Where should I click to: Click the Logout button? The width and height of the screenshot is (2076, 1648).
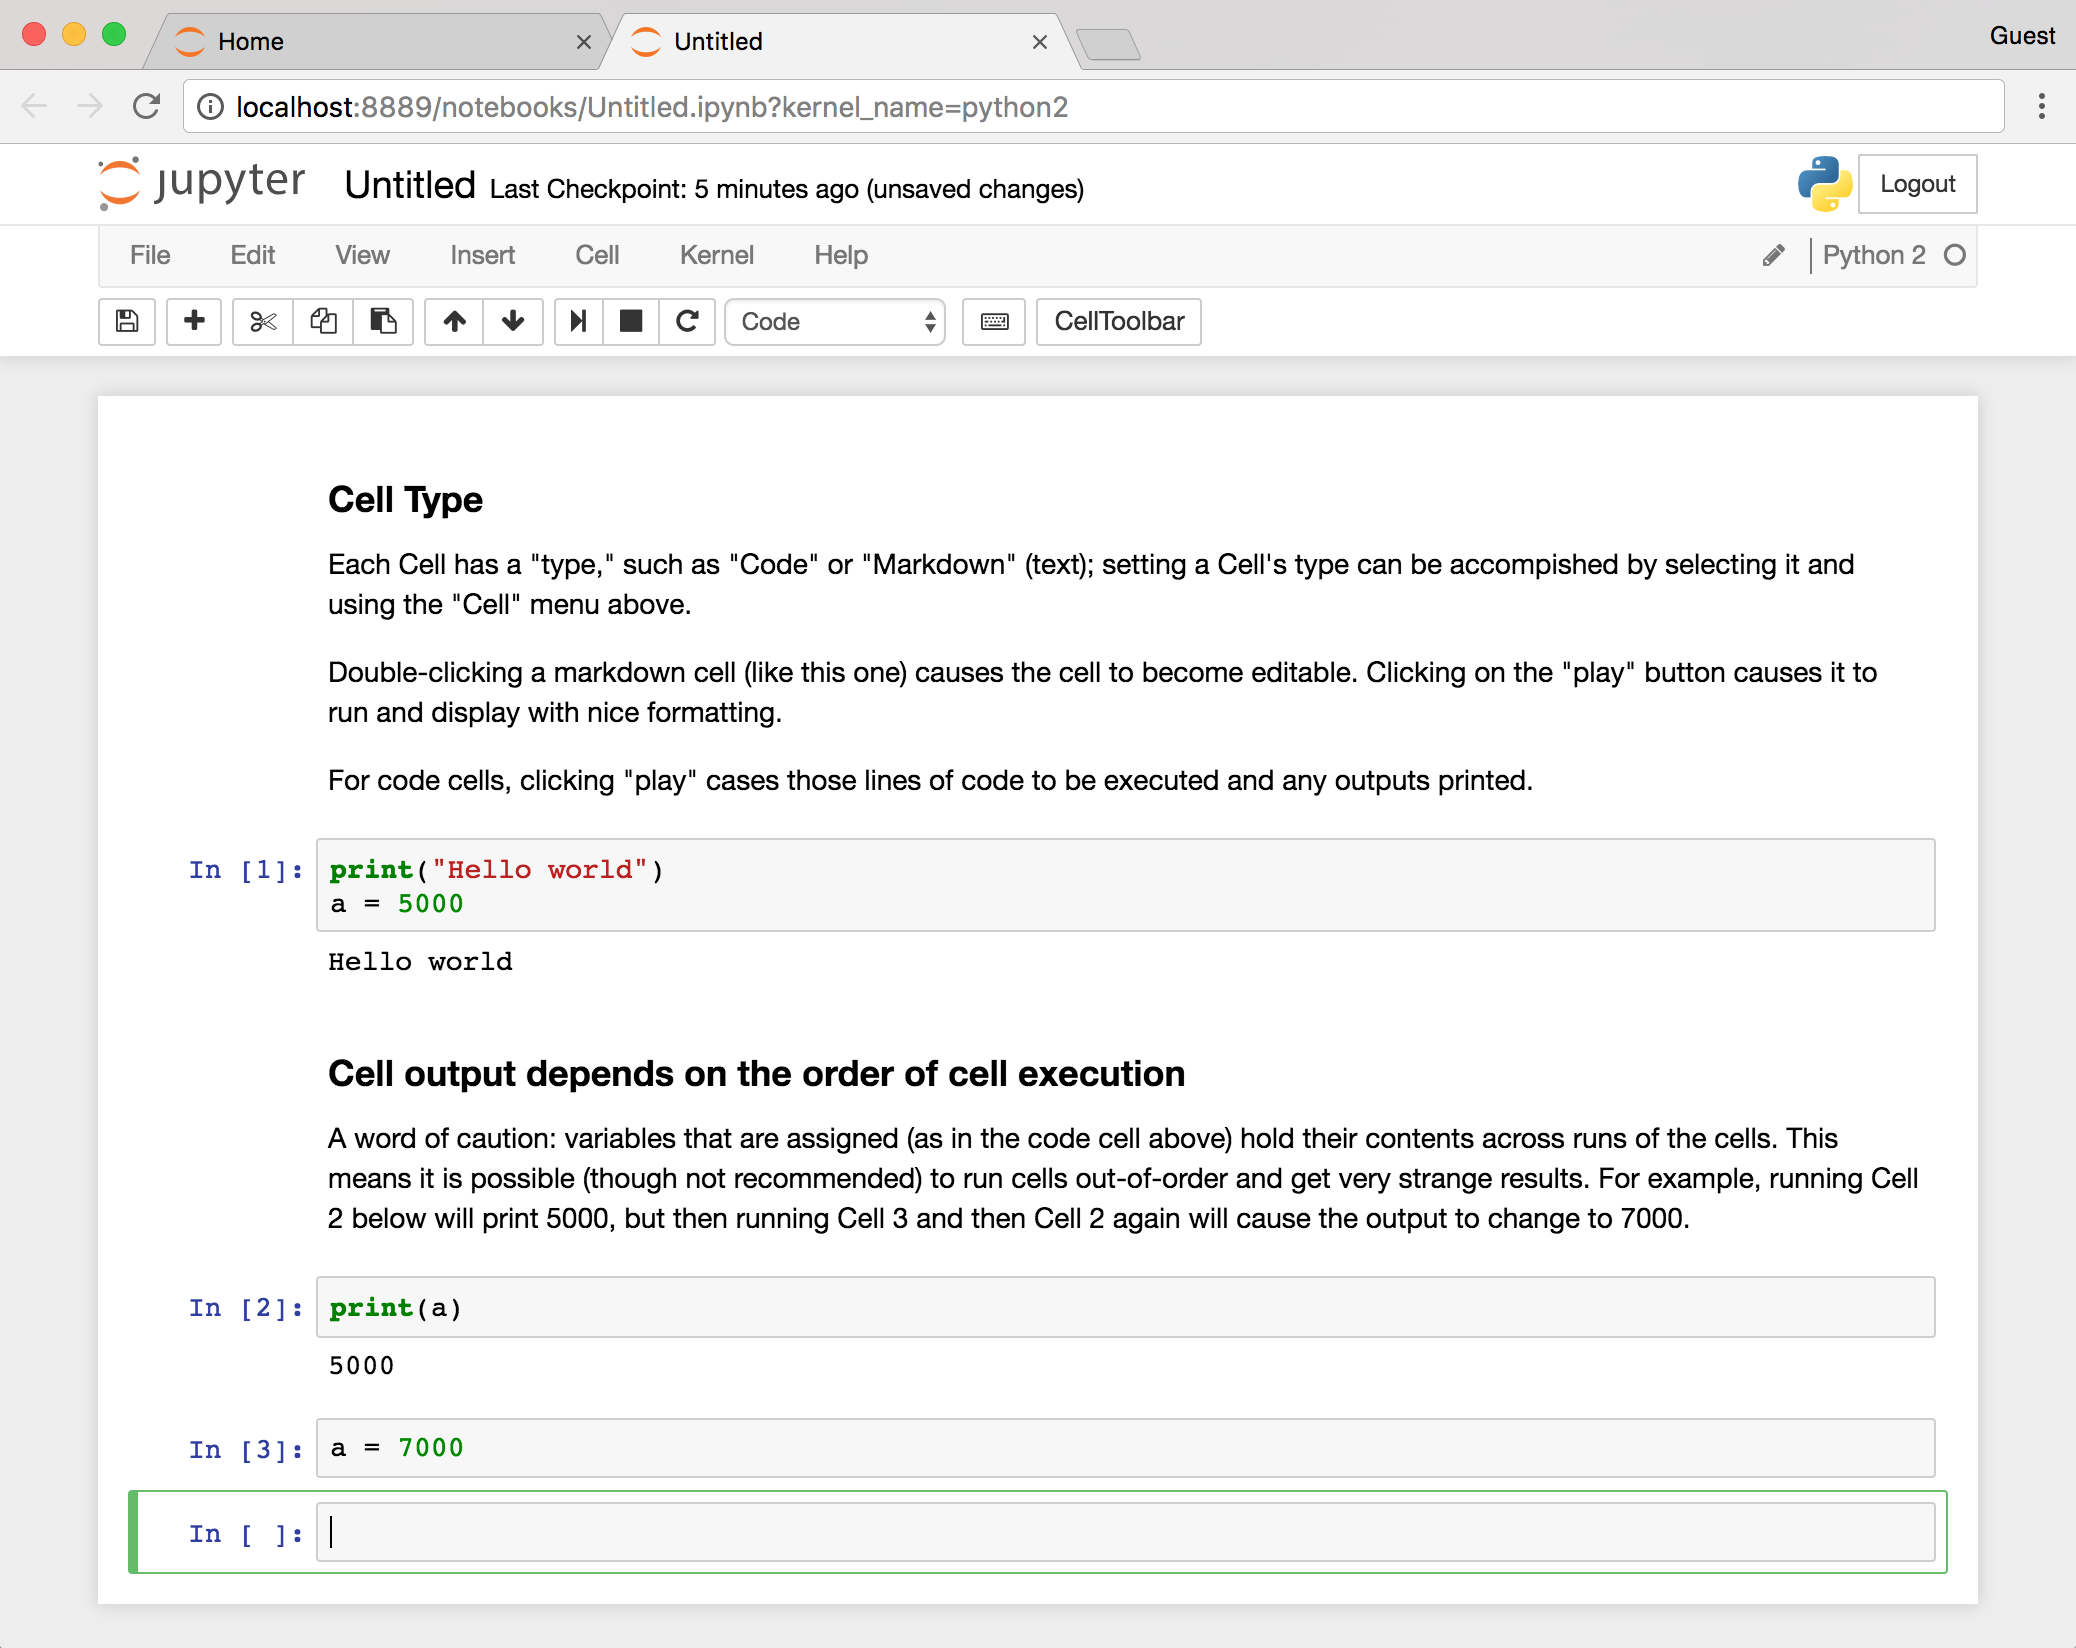[x=1917, y=184]
